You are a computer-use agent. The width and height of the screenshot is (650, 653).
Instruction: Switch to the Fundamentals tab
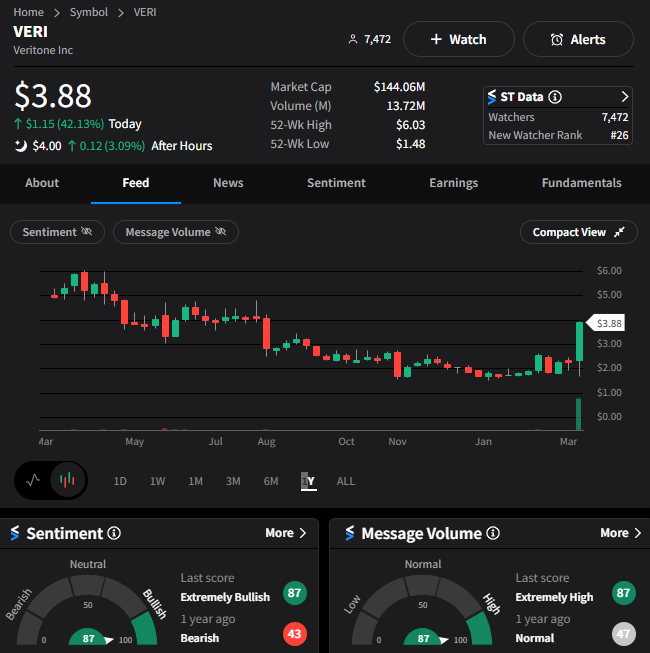(581, 183)
